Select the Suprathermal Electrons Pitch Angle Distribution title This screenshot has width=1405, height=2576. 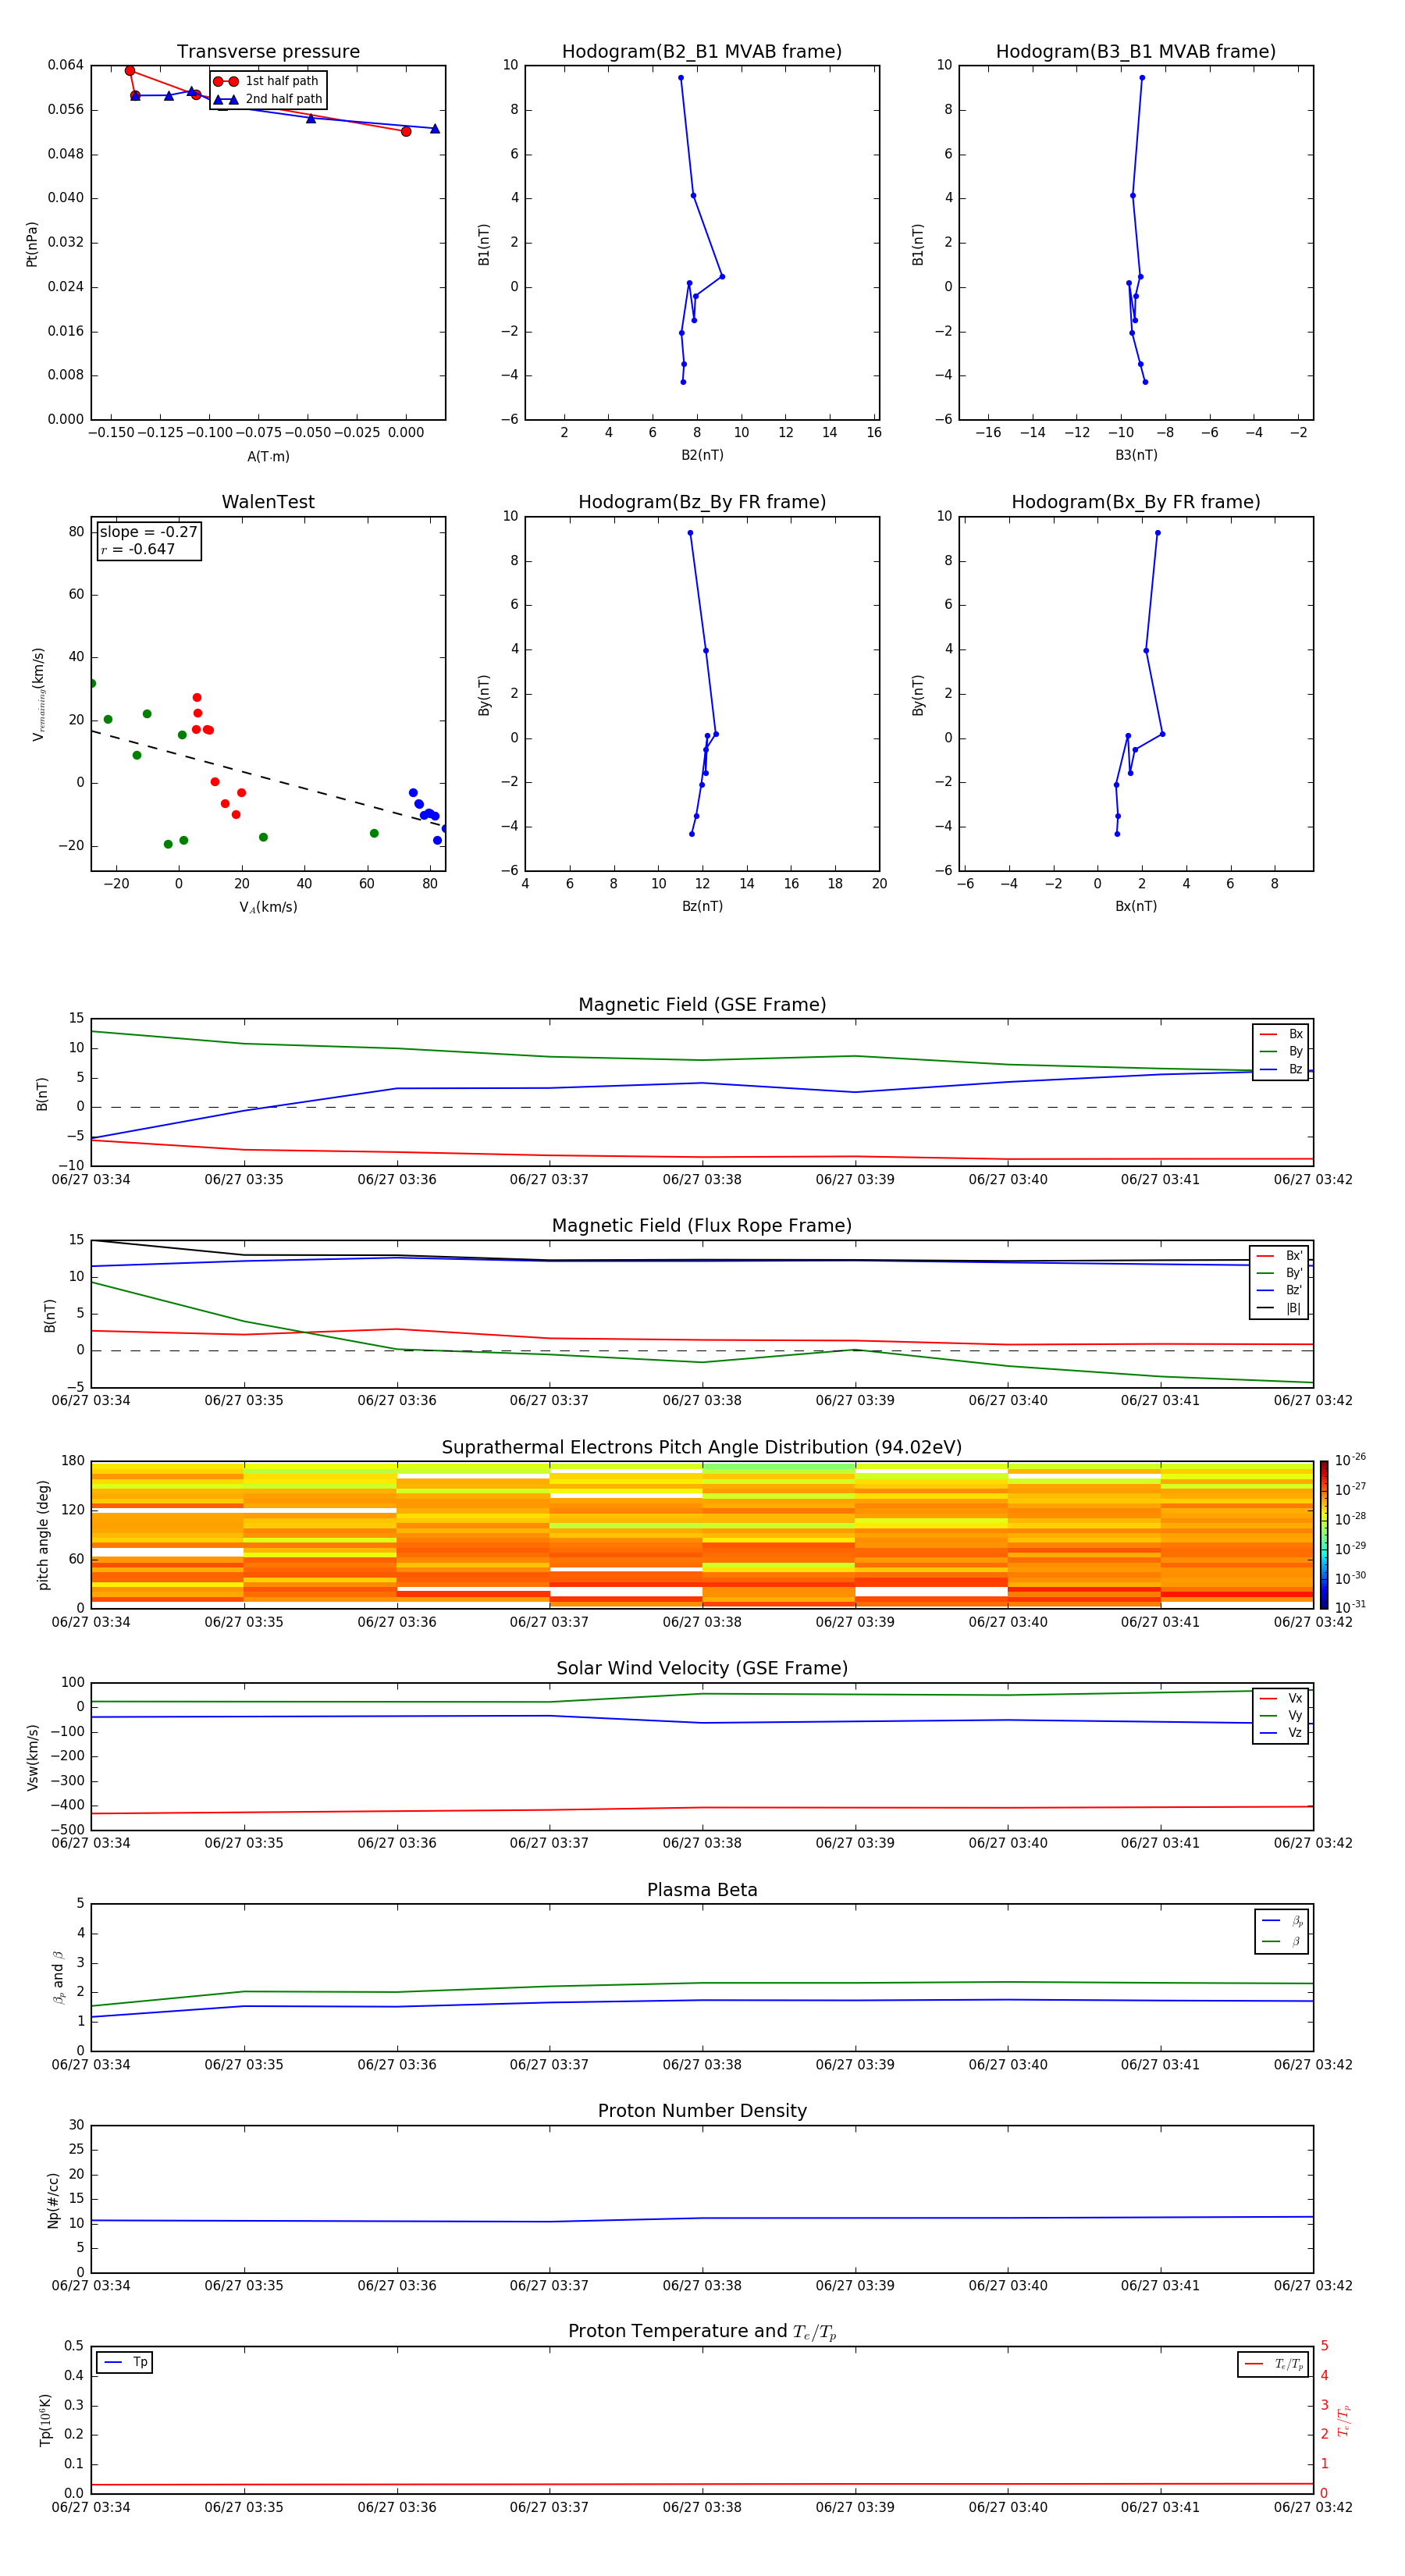click(702, 1448)
